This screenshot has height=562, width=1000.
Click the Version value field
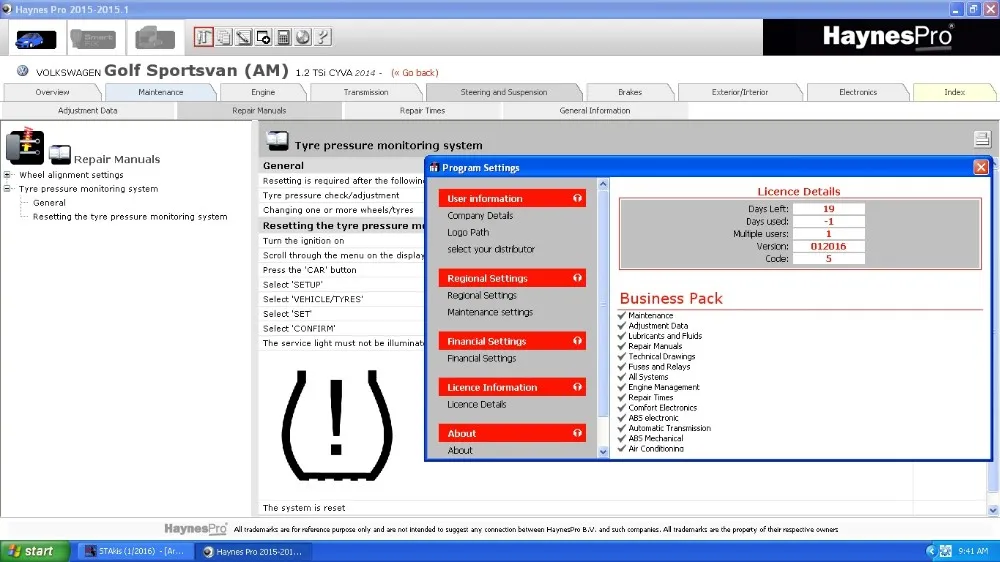pos(828,246)
